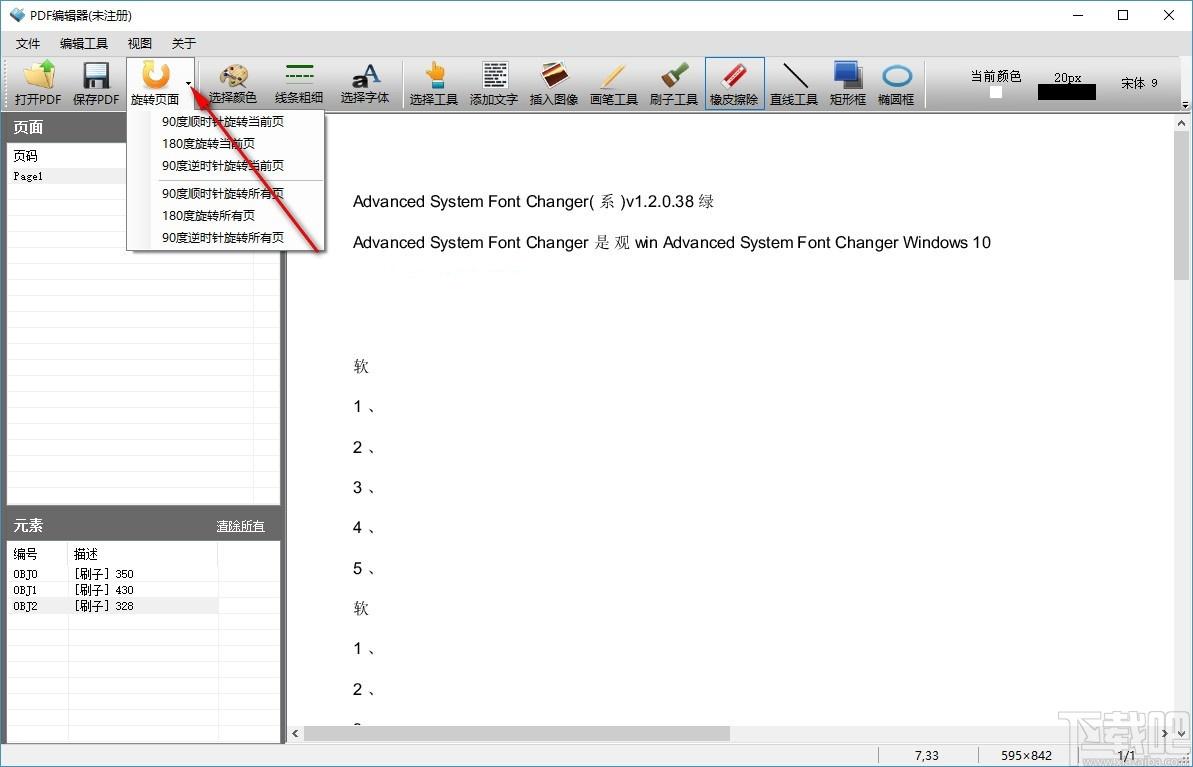Click the vertical scrollbar thumb
The width and height of the screenshot is (1193, 767).
(x=1182, y=205)
